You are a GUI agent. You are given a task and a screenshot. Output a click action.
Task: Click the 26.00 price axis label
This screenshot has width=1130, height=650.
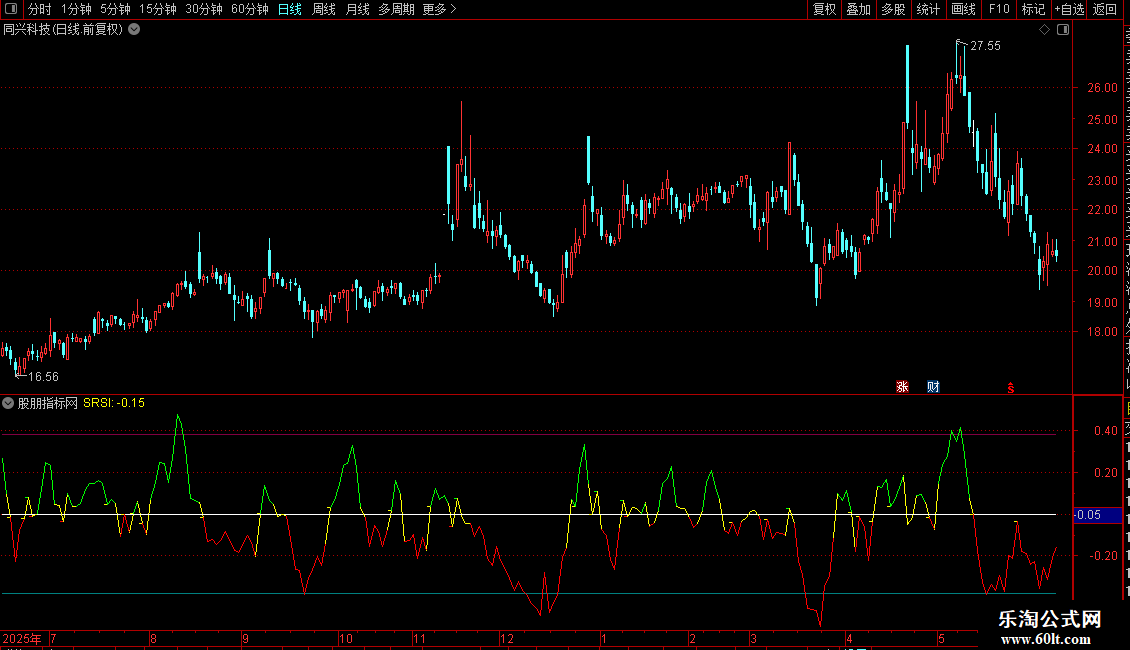pos(1102,88)
